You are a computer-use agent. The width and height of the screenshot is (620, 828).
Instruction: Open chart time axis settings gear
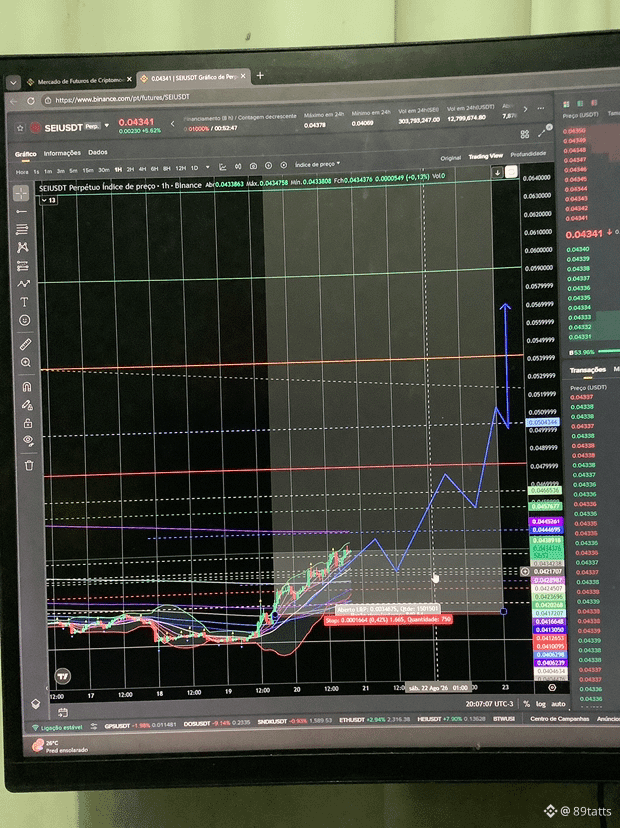click(552, 688)
